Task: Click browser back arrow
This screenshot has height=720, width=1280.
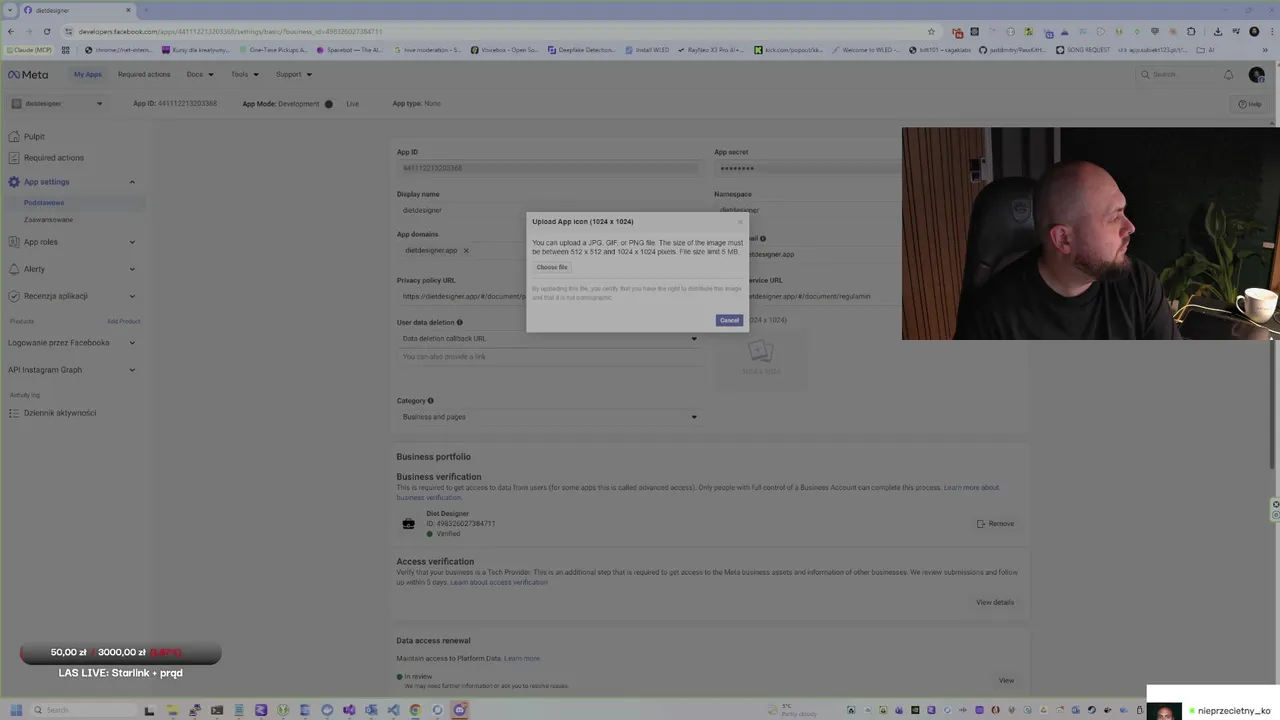Action: click(x=11, y=31)
